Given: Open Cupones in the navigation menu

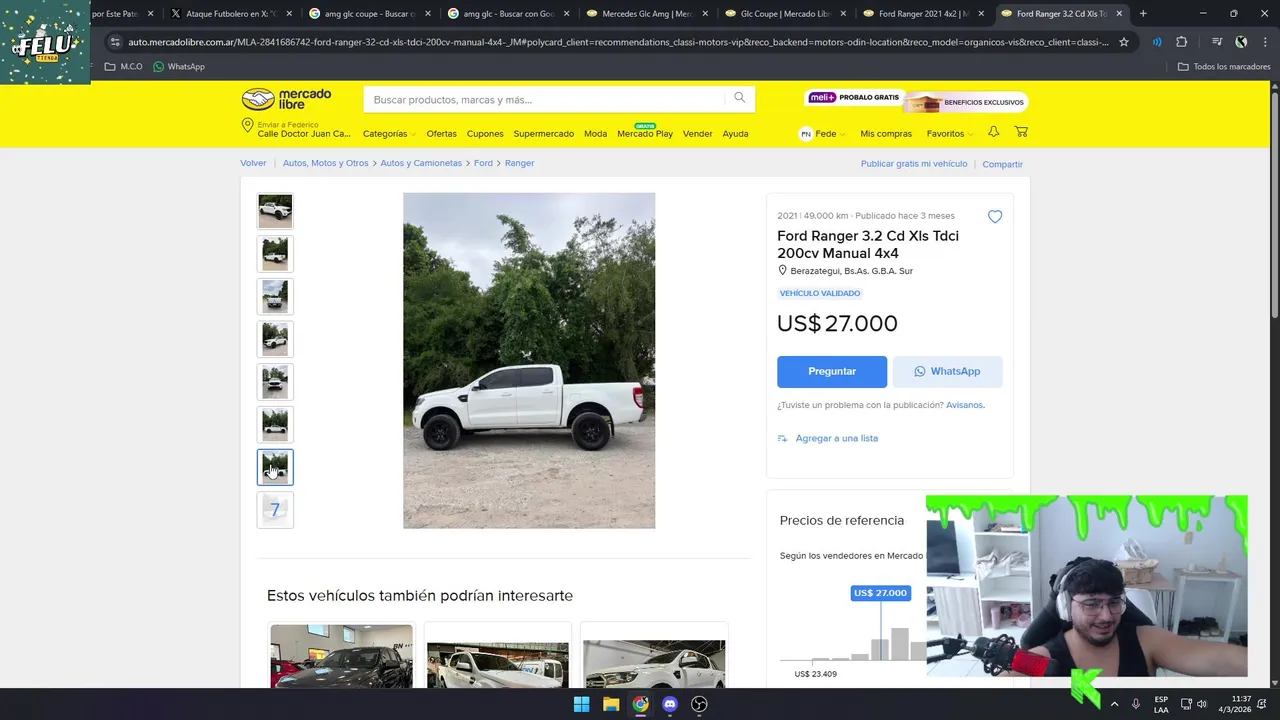Looking at the screenshot, I should coord(485,133).
